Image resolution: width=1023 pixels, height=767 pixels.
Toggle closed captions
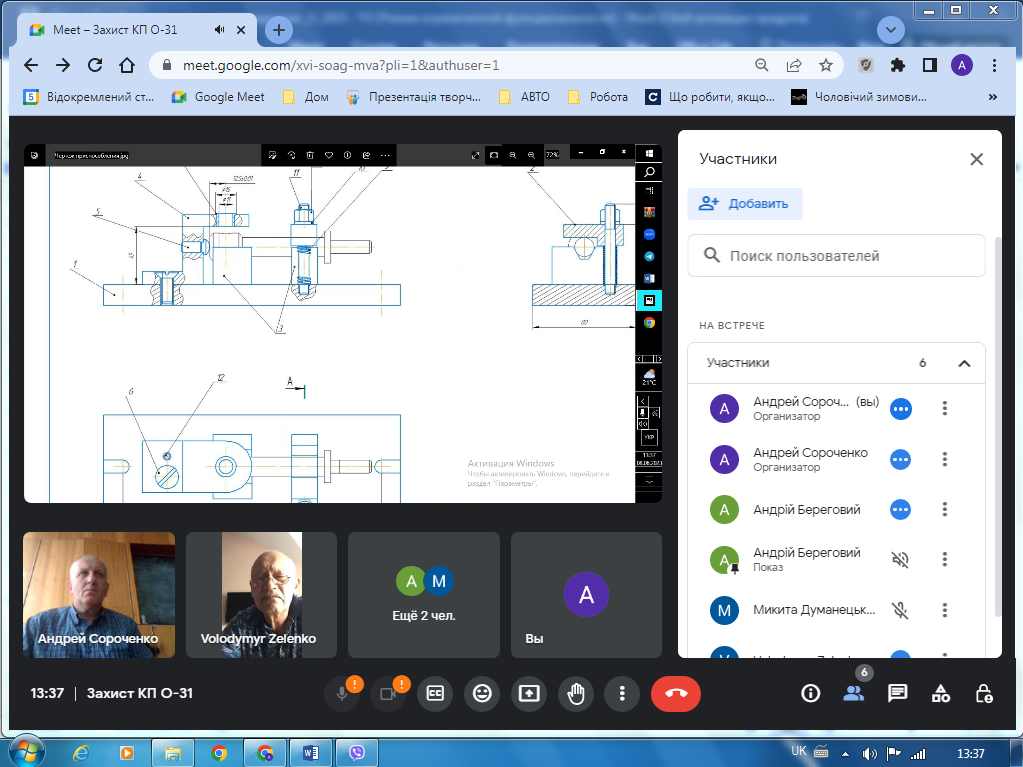pyautogui.click(x=435, y=693)
